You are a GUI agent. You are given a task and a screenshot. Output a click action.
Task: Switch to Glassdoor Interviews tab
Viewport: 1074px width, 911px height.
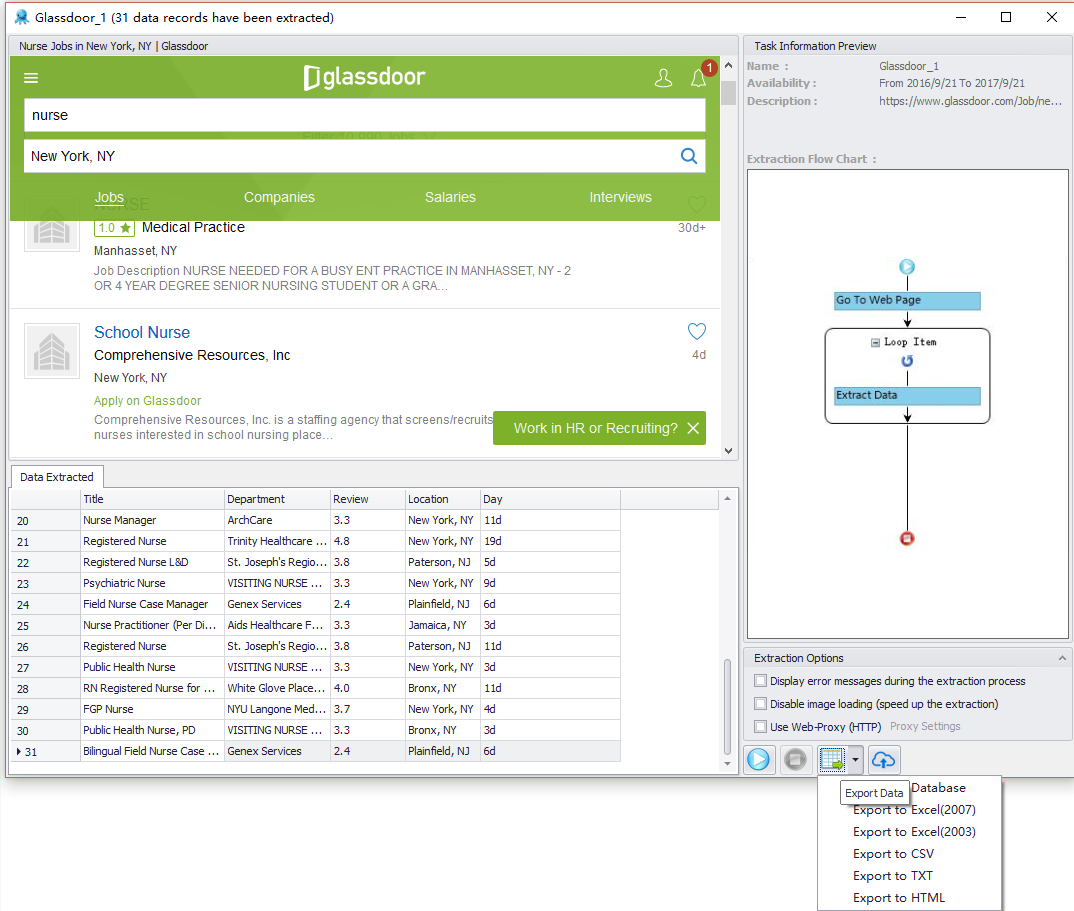[x=620, y=197]
